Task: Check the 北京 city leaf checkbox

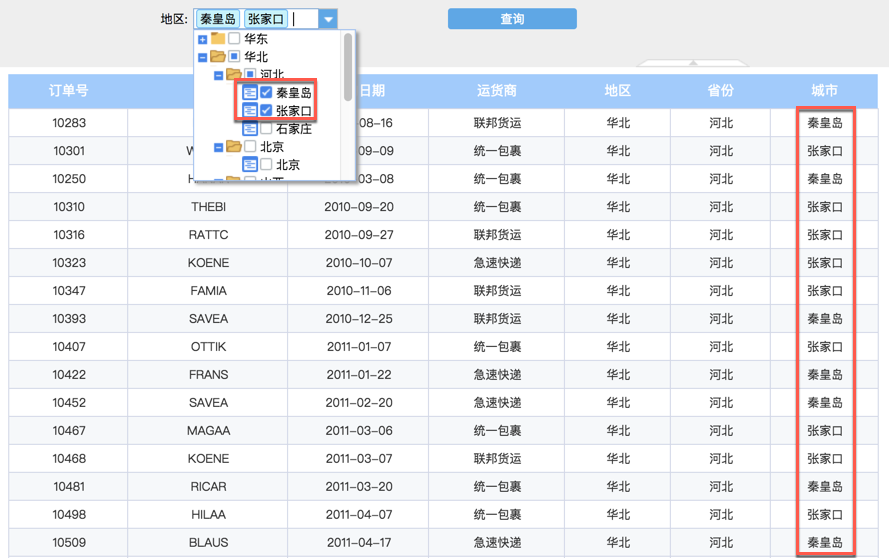Action: pyautogui.click(x=266, y=164)
